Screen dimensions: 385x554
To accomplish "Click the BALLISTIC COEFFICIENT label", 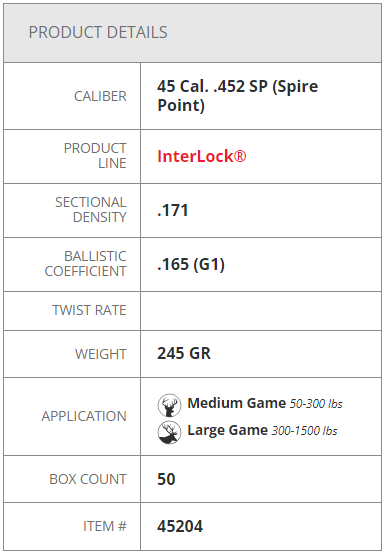I will 85,264.
